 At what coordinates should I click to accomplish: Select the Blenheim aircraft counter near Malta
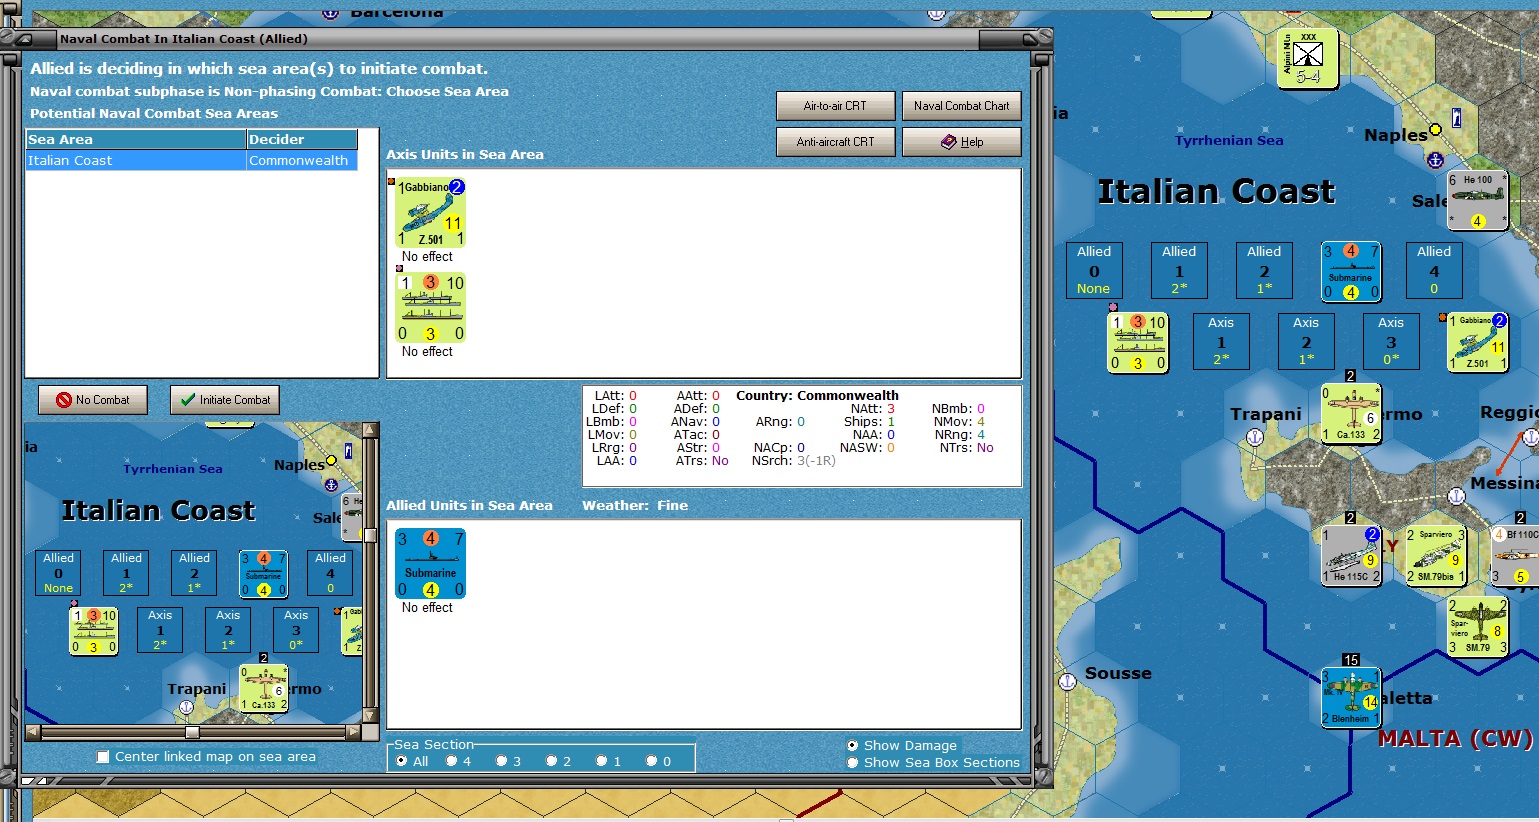pos(1351,697)
